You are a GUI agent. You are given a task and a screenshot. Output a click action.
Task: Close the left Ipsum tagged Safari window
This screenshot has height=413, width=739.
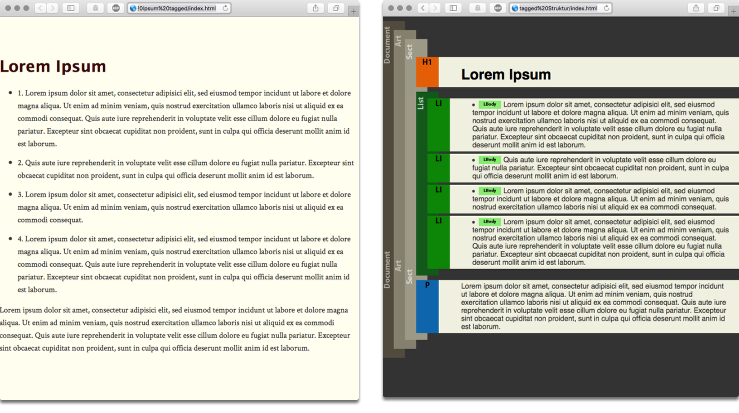coord(8,8)
